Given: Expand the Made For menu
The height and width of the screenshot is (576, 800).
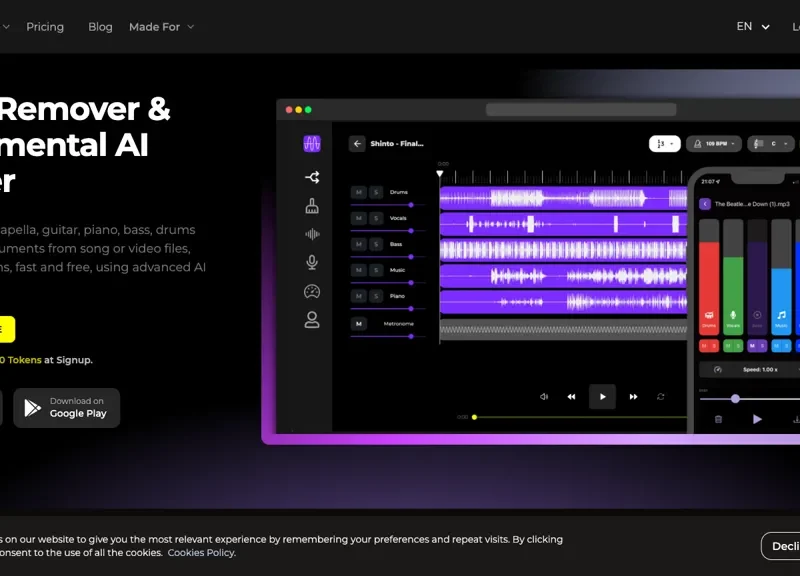Looking at the screenshot, I should [161, 27].
